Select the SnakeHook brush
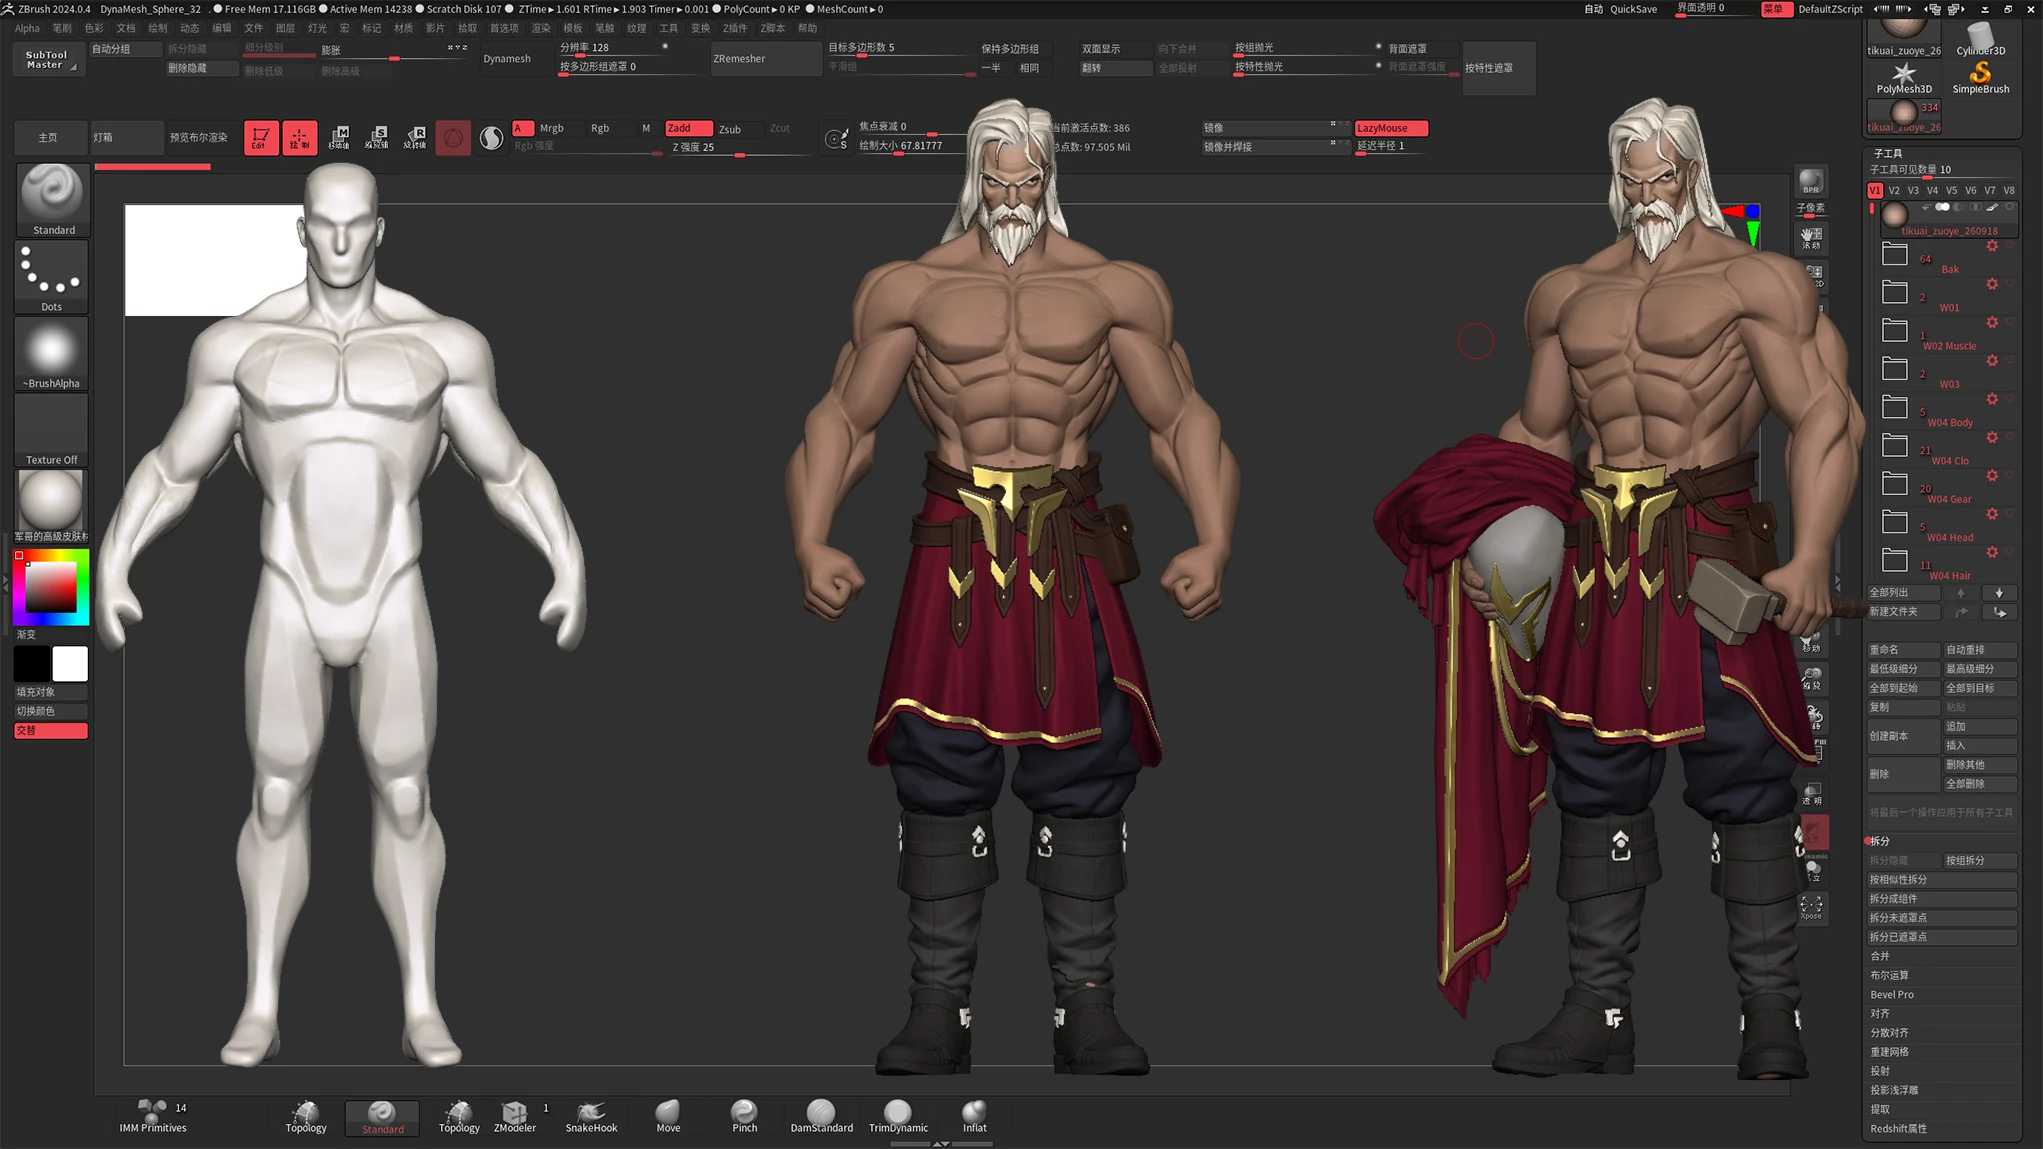 pyautogui.click(x=591, y=1117)
